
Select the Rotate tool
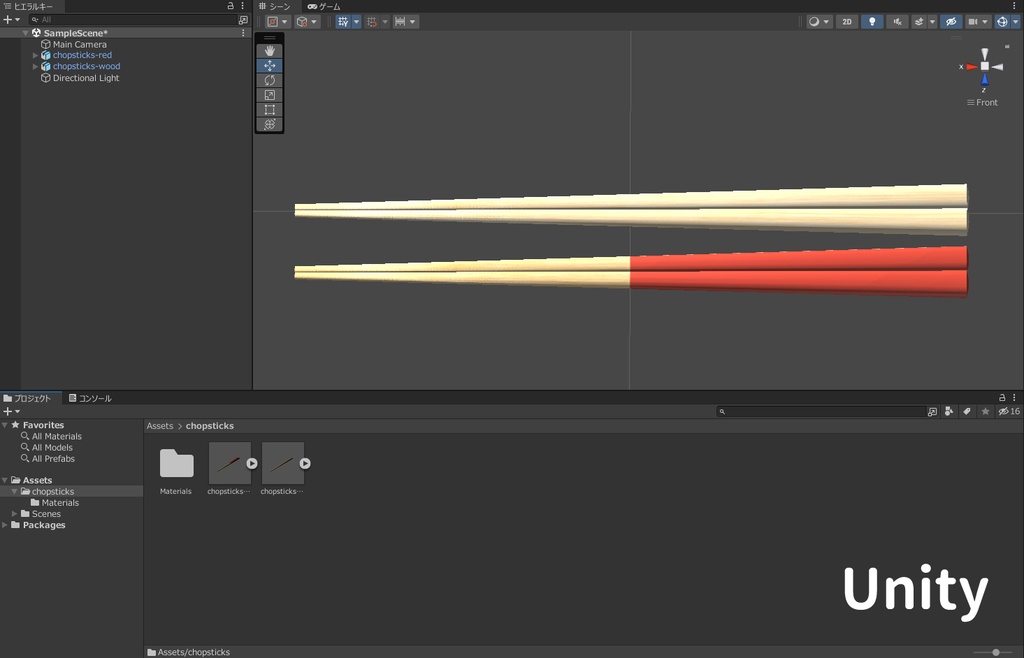270,80
